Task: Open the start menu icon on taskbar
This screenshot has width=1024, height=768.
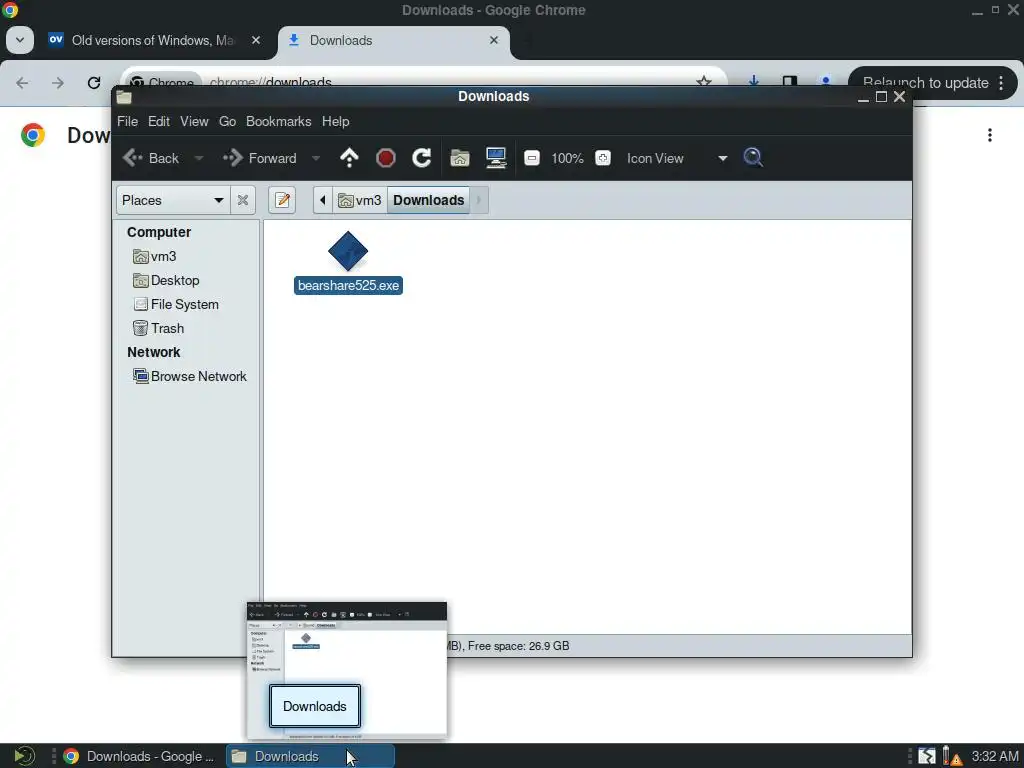Action: 25,756
